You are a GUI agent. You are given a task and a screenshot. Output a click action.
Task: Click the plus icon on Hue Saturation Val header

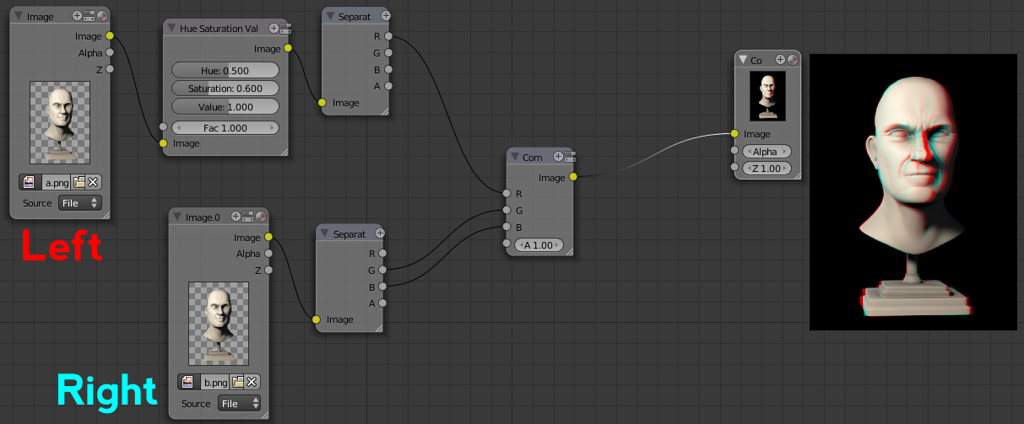point(274,28)
